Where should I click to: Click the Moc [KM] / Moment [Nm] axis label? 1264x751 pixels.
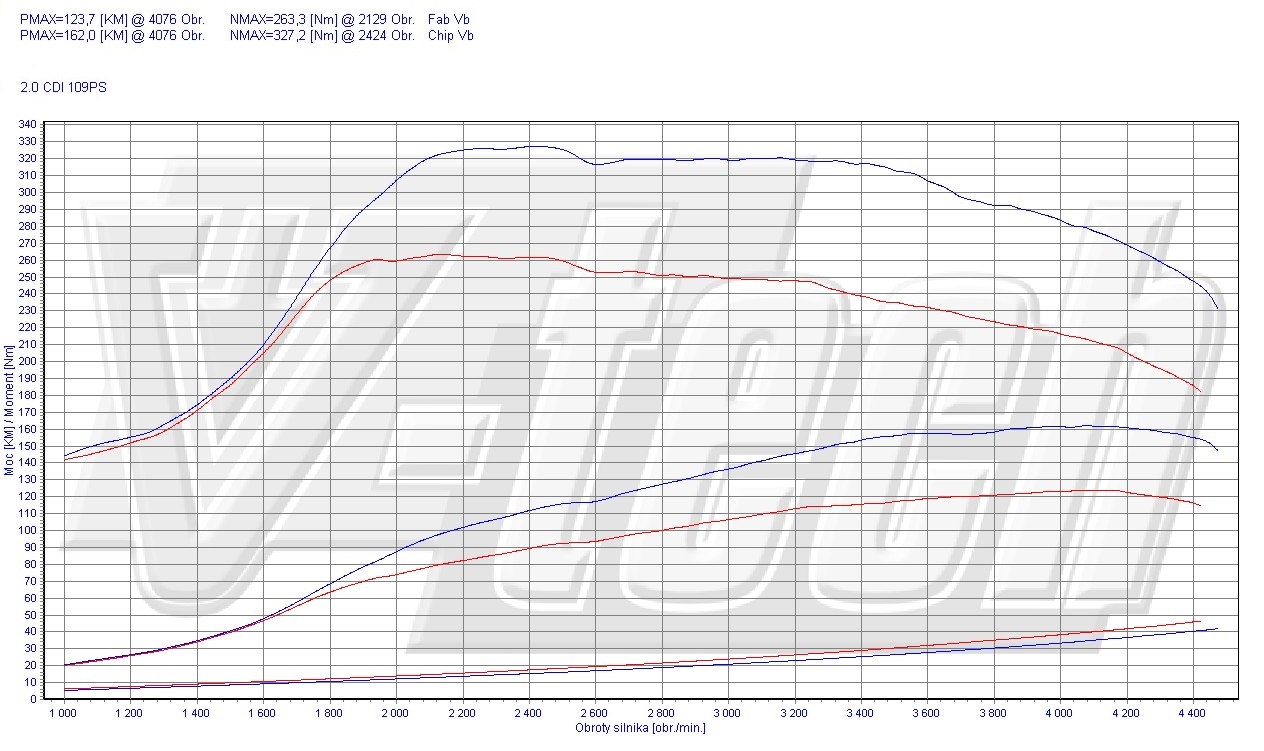(9, 411)
